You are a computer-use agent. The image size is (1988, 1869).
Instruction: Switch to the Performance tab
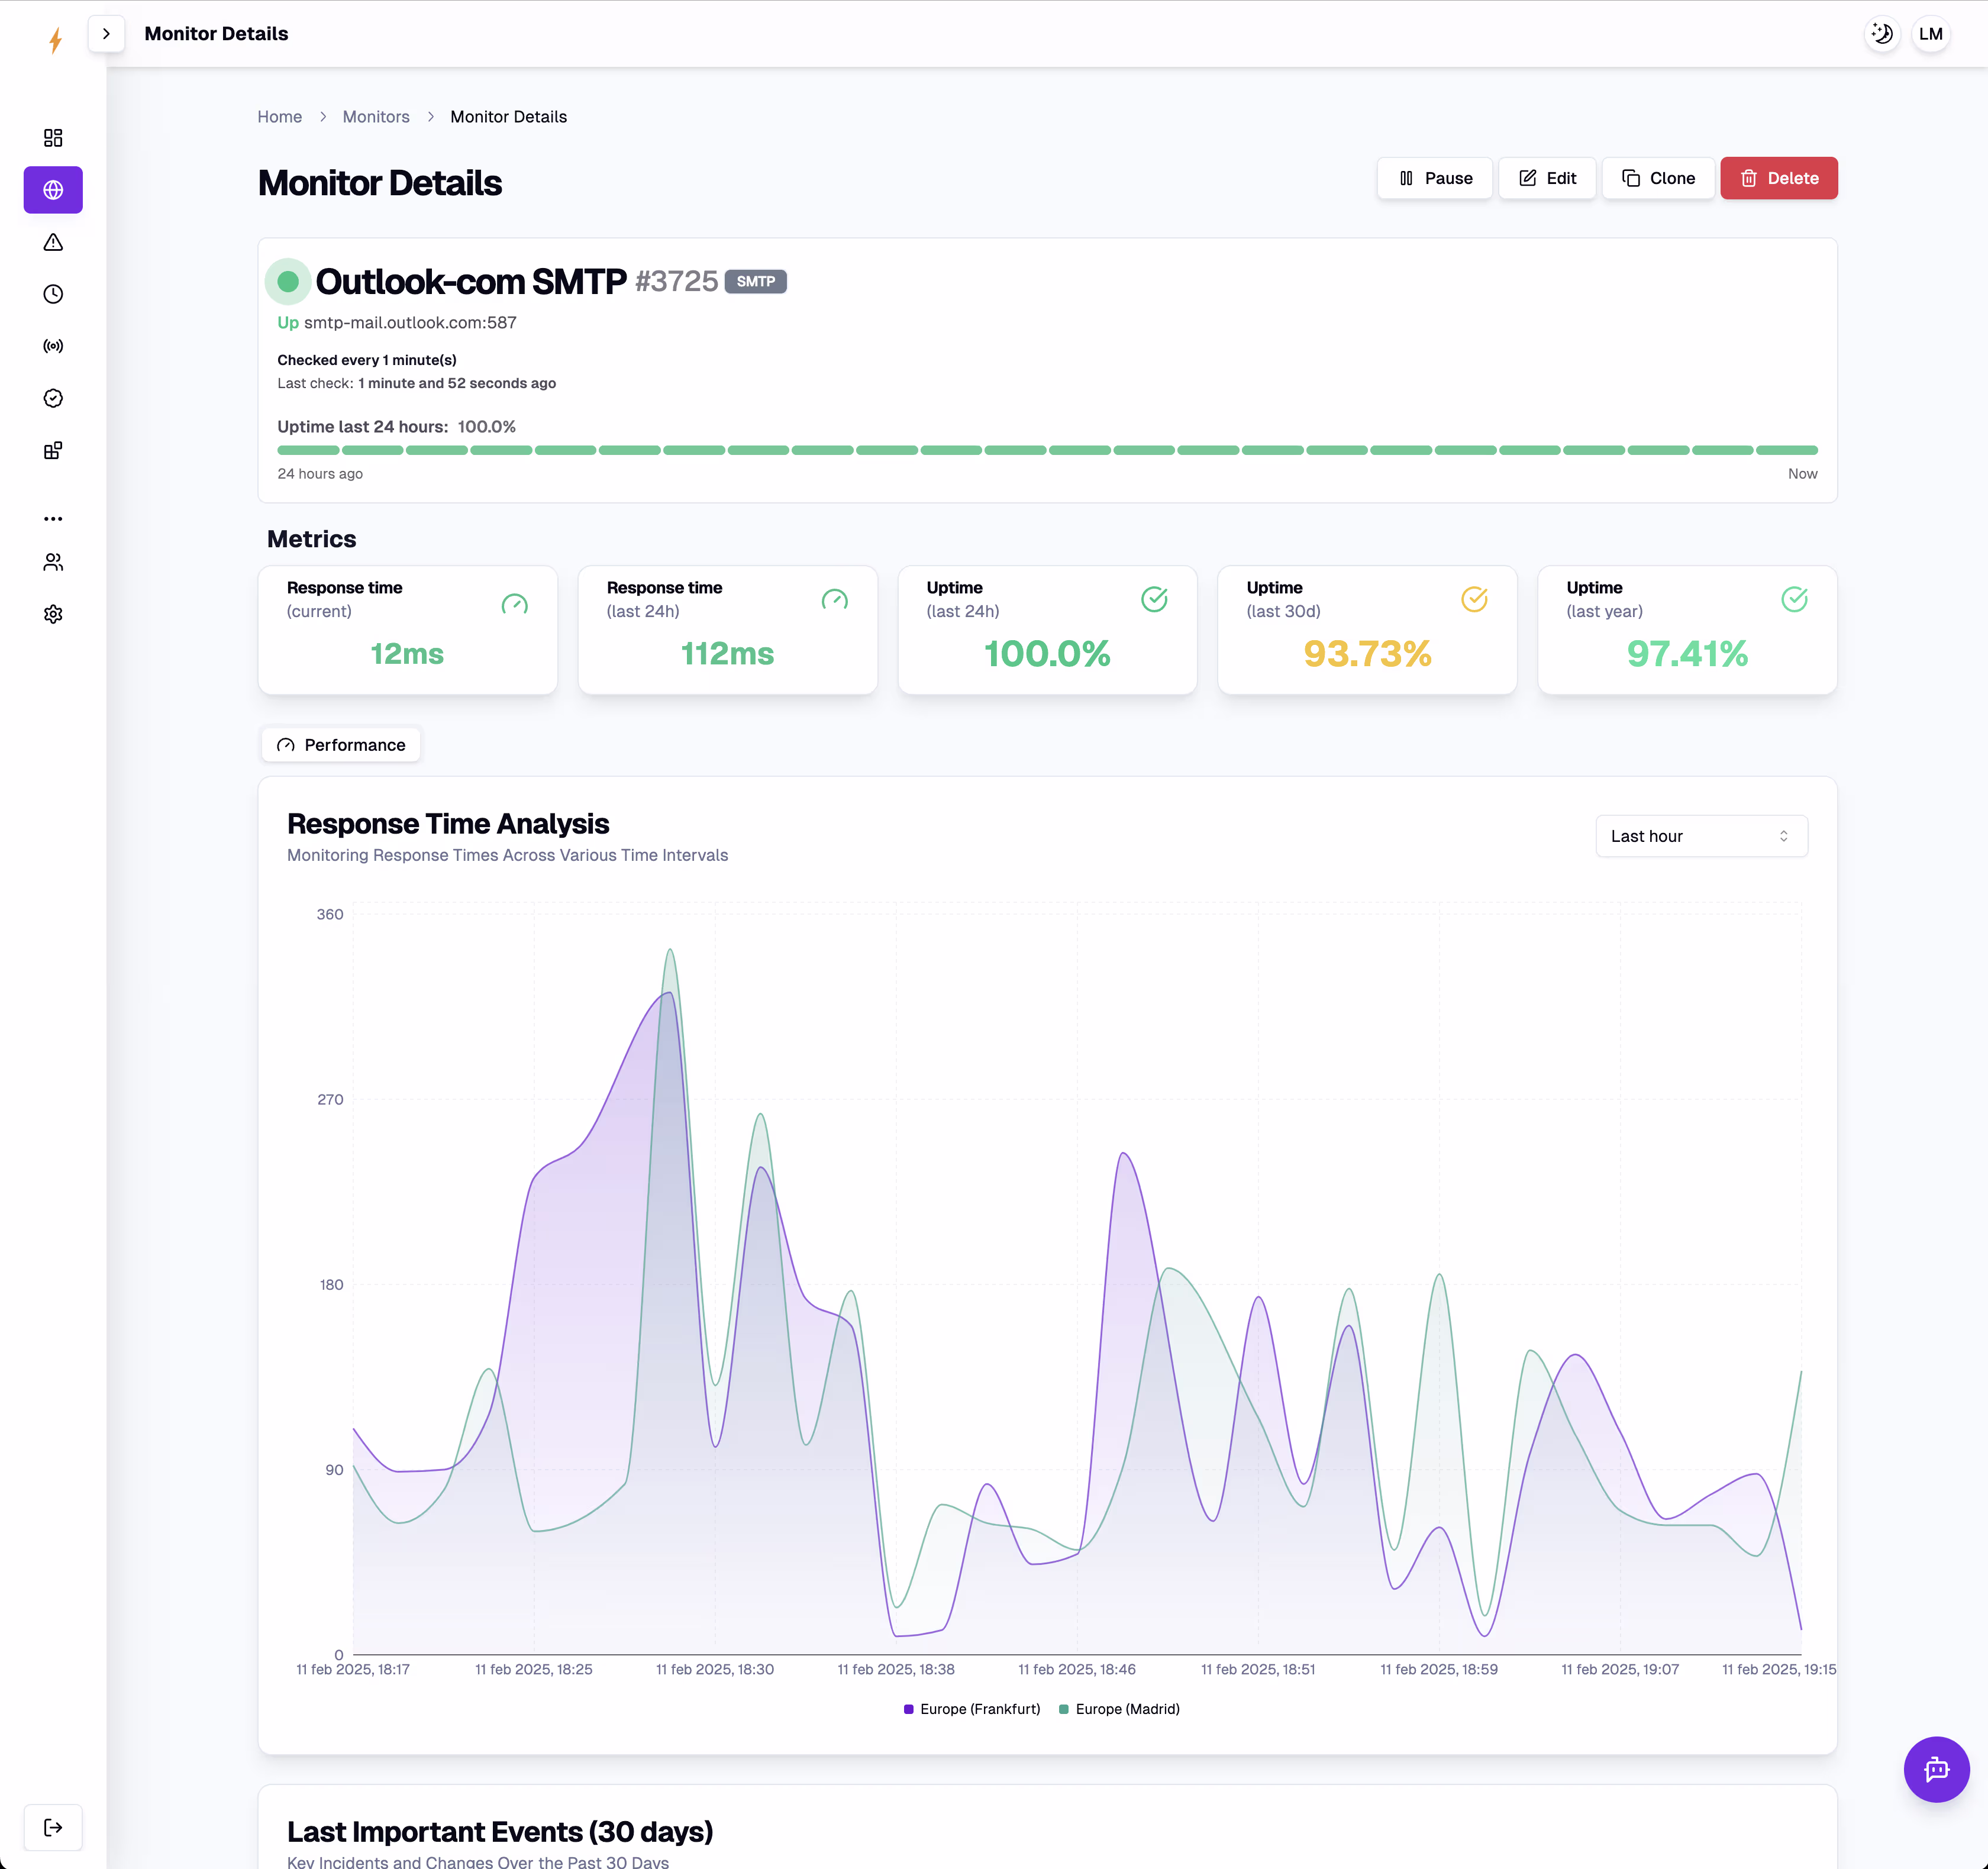pos(340,744)
